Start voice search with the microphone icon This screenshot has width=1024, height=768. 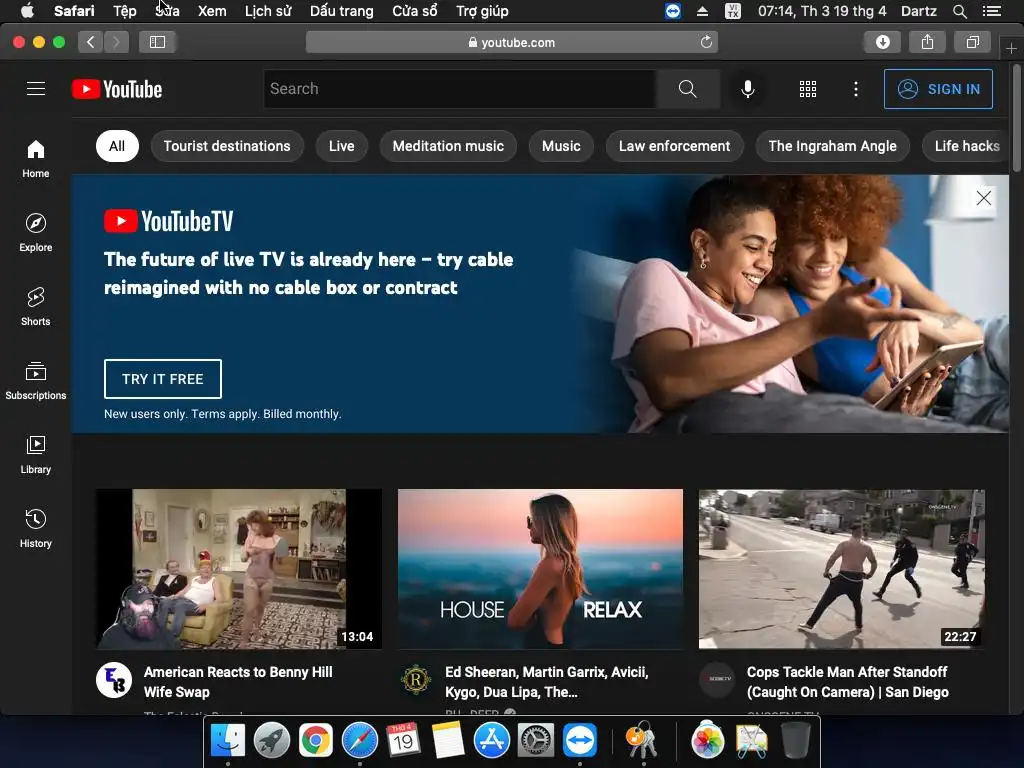[748, 89]
